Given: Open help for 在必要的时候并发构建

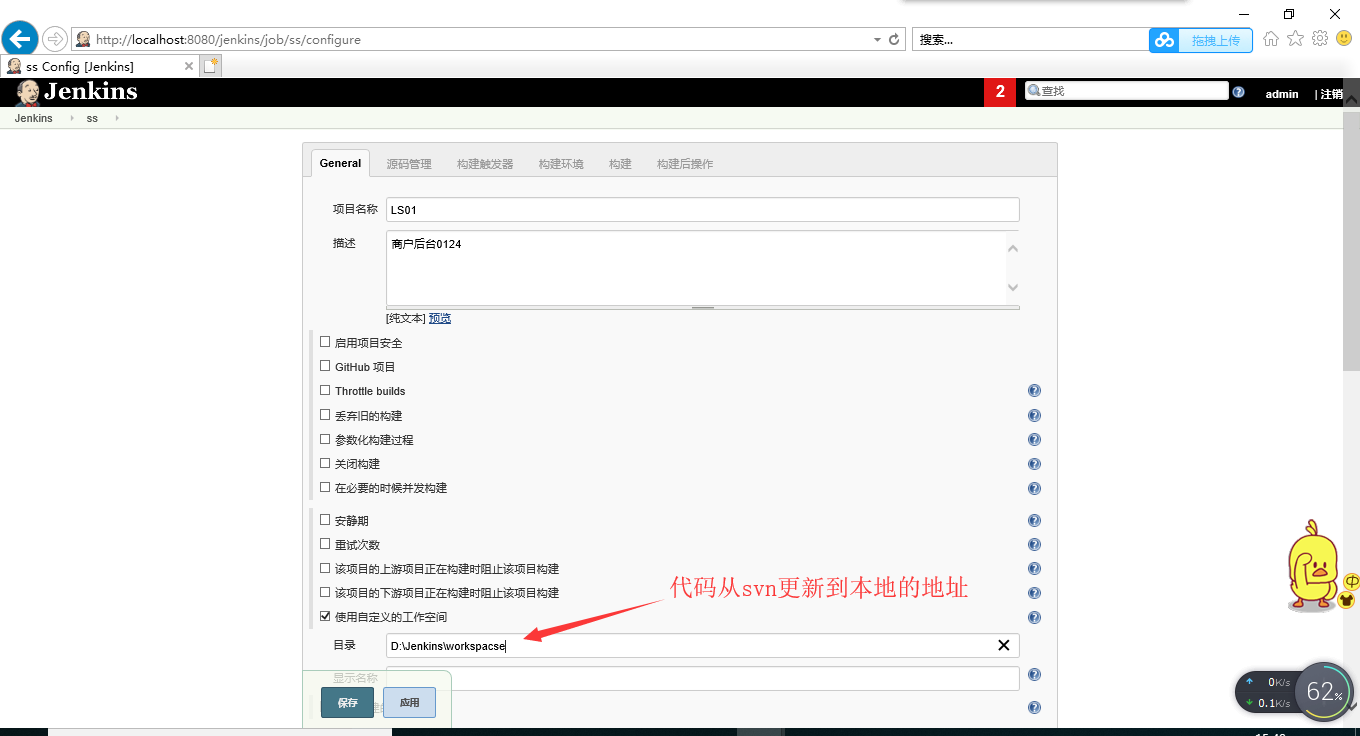Looking at the screenshot, I should [1034, 488].
